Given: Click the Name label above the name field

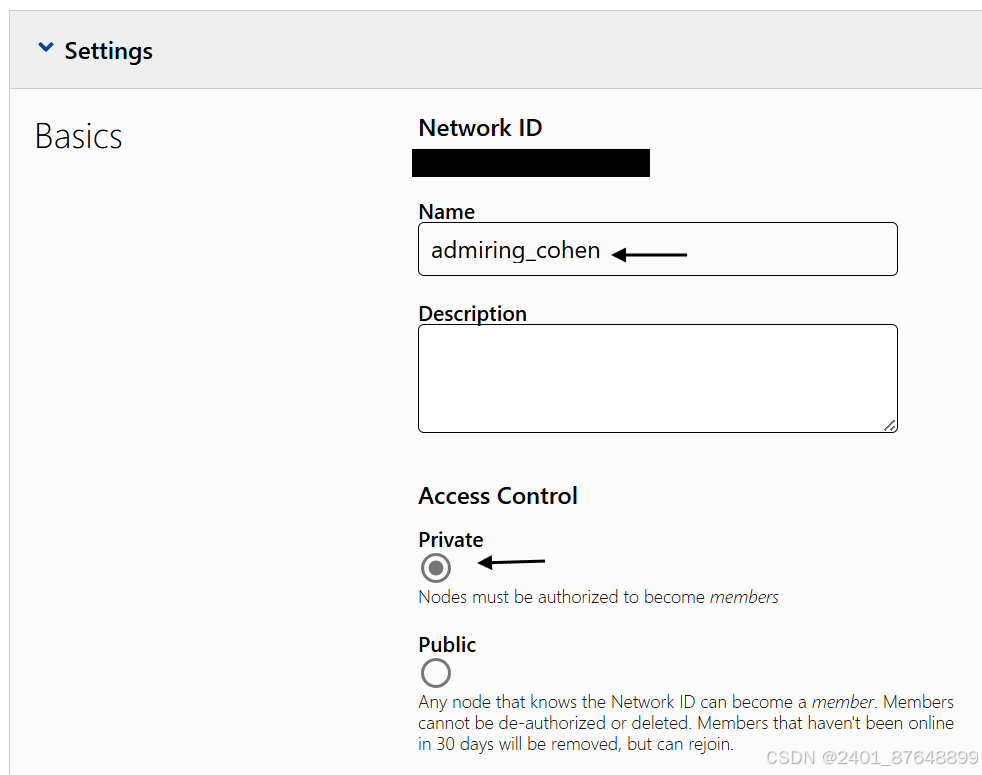Looking at the screenshot, I should (447, 212).
